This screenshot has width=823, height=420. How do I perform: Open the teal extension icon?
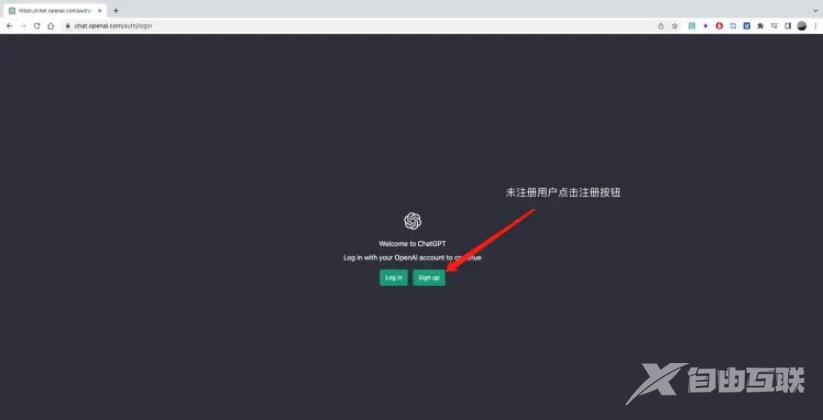tap(692, 26)
